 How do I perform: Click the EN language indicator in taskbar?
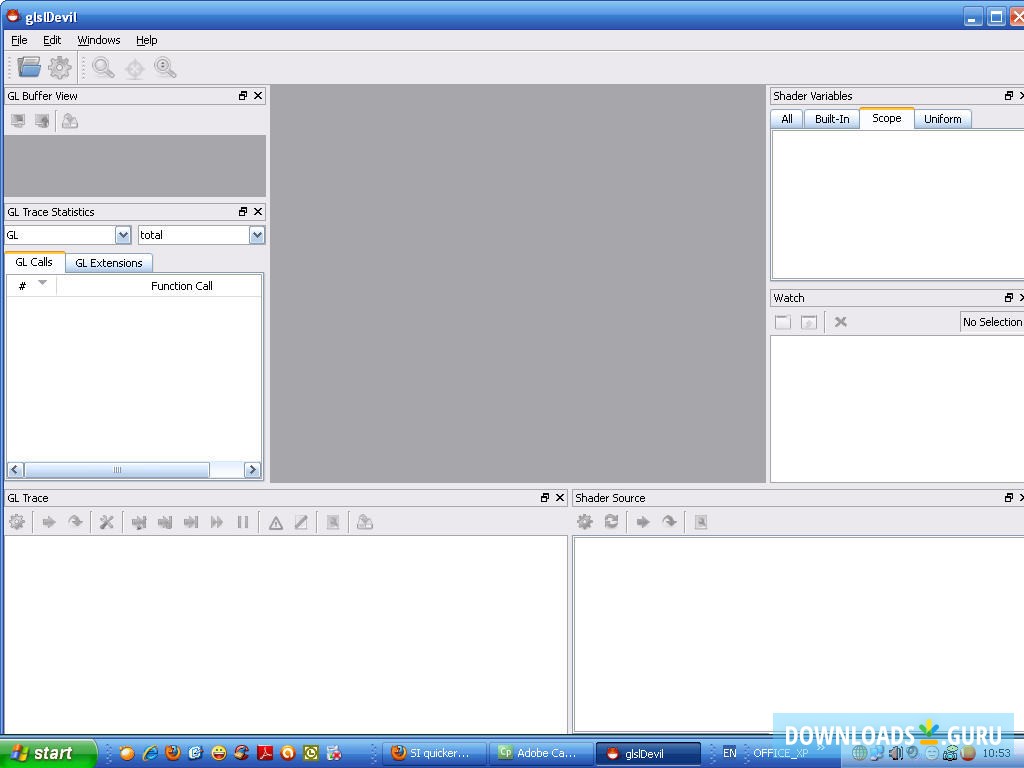click(x=729, y=753)
